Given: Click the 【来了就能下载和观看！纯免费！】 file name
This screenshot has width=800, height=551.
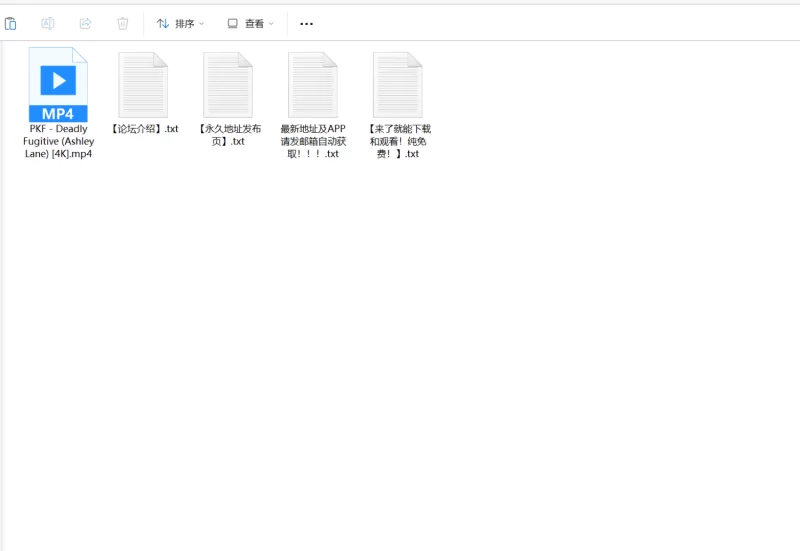Looking at the screenshot, I should click(x=398, y=141).
